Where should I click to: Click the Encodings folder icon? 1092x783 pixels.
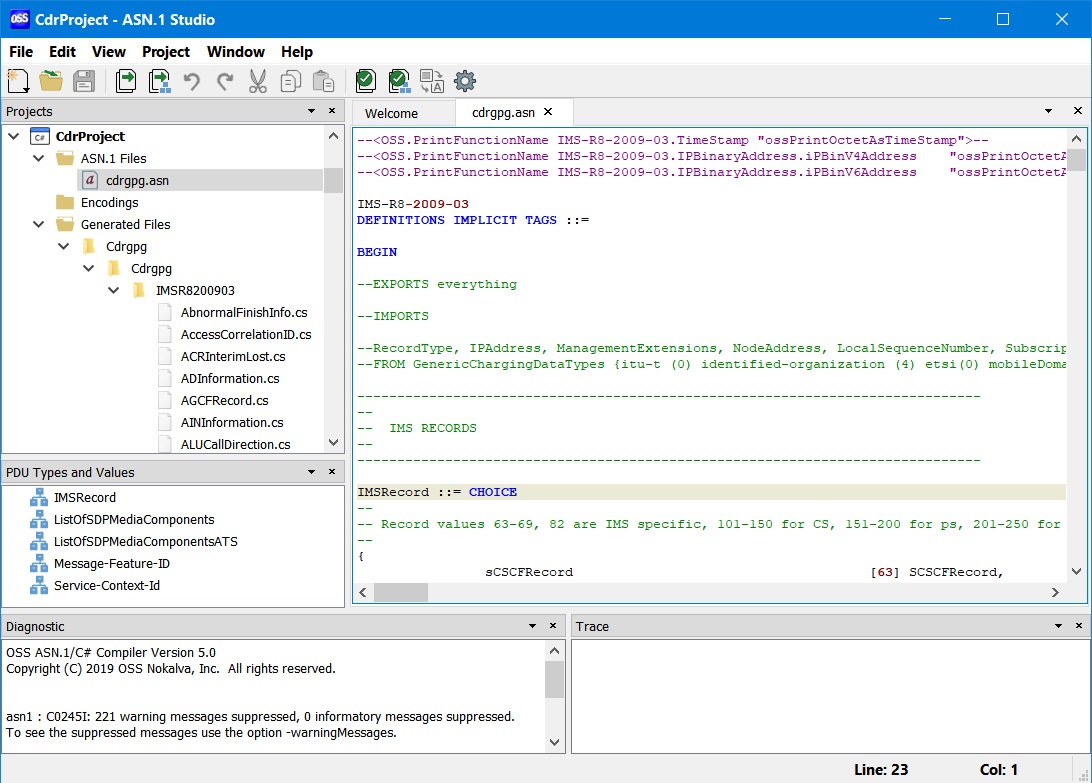pos(65,203)
